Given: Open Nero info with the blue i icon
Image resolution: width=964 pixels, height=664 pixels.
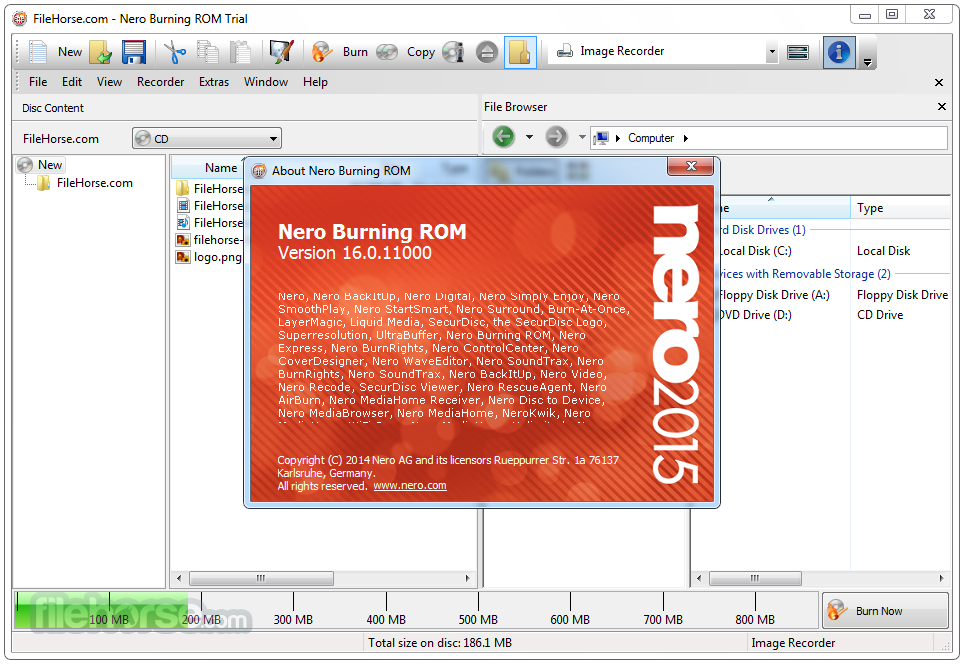Looking at the screenshot, I should [838, 52].
